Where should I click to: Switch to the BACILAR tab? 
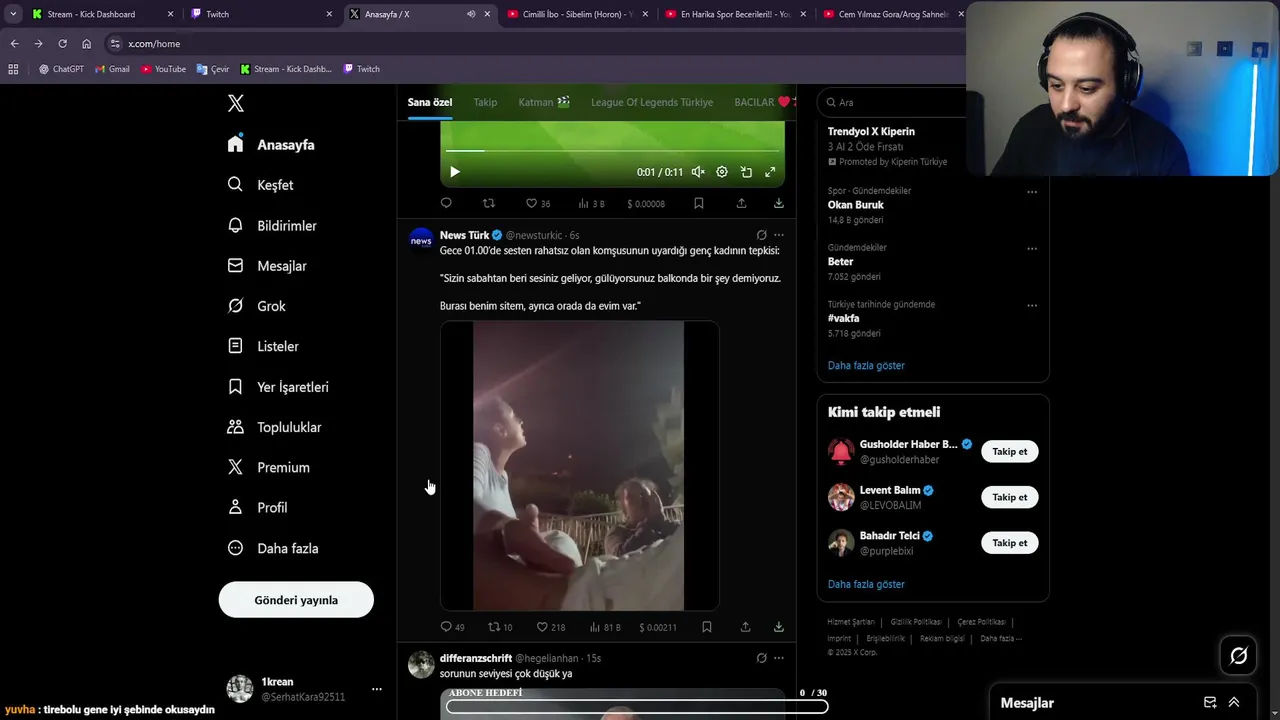point(762,102)
